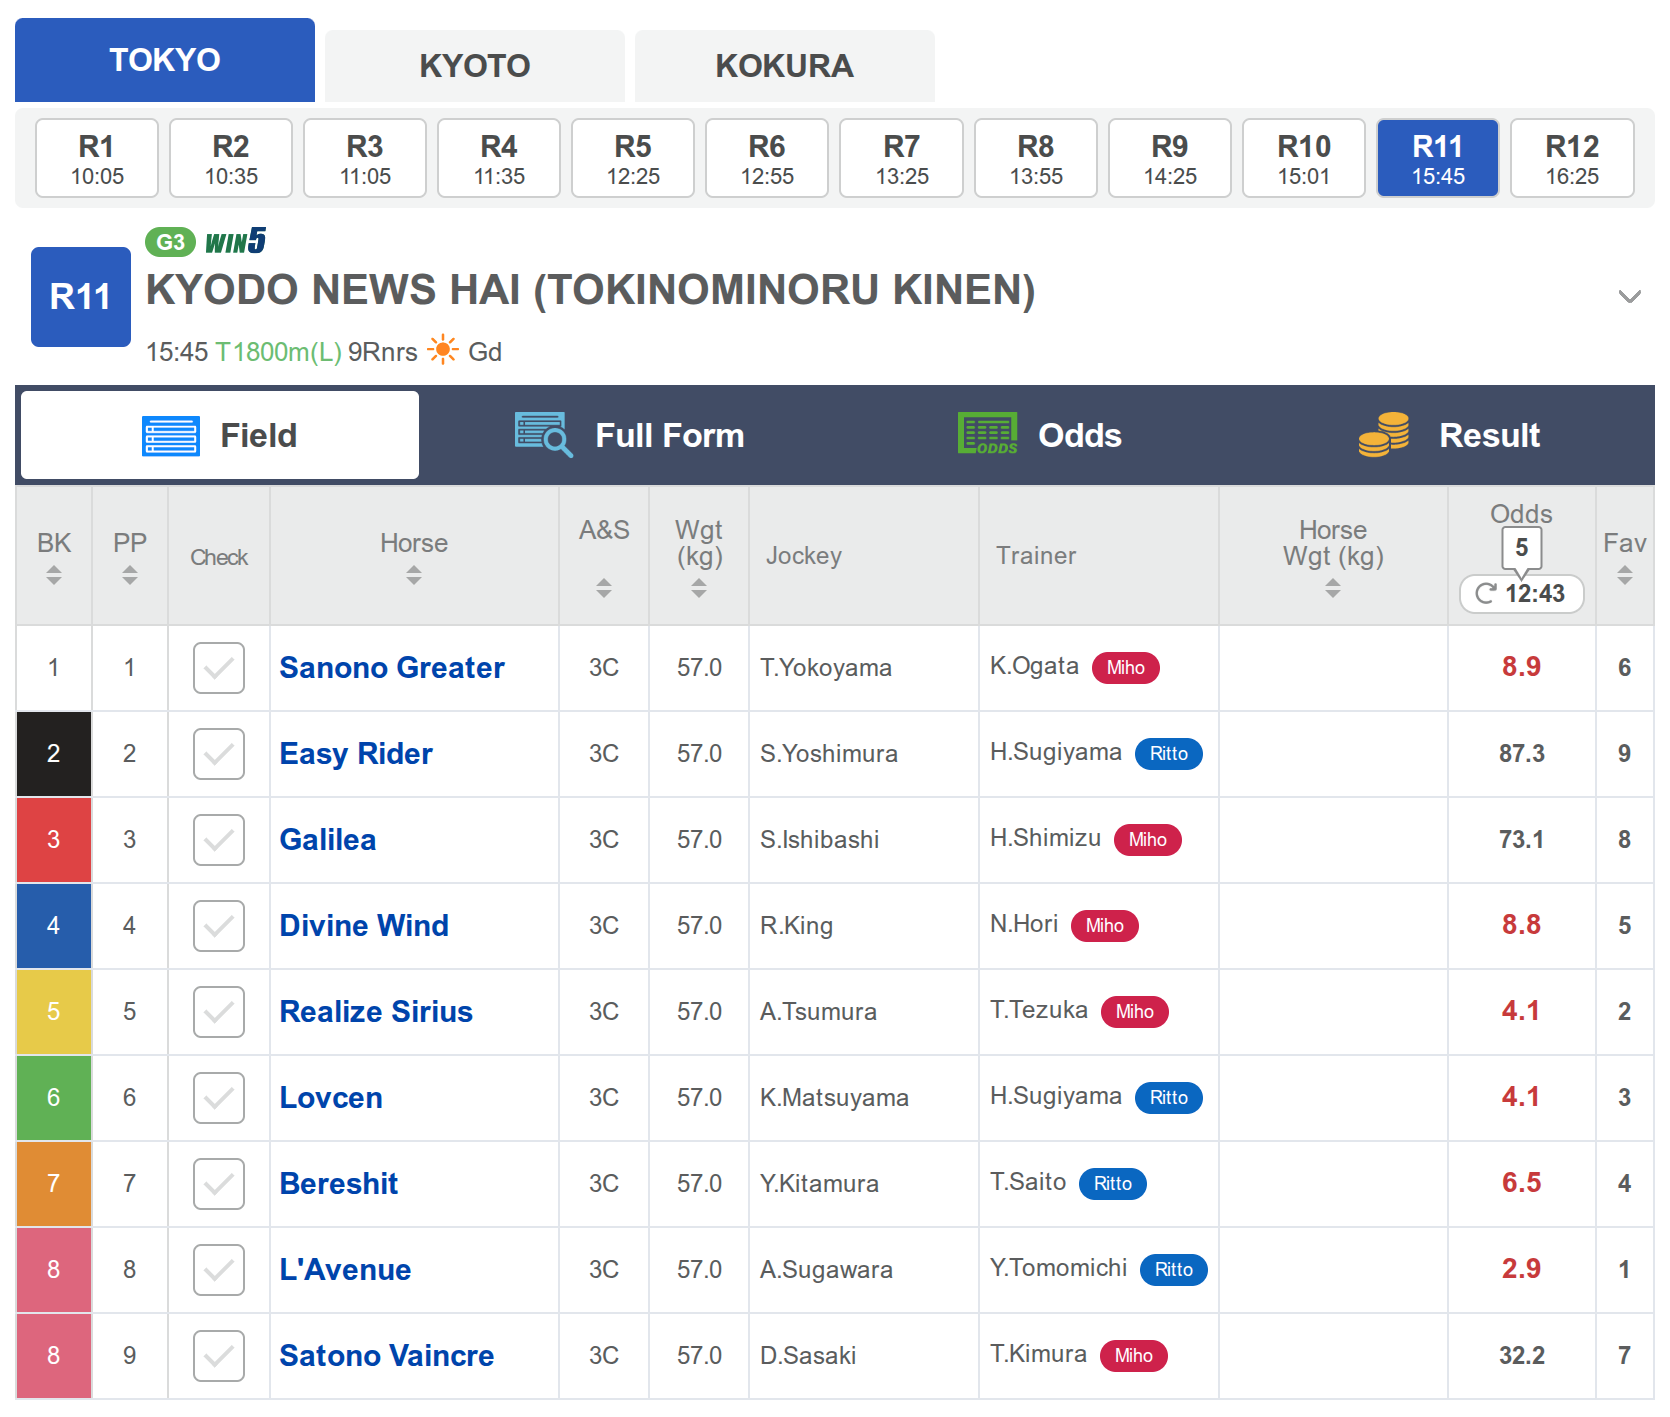Click the Miho badge beside T.Tezuka

coord(1135,1011)
